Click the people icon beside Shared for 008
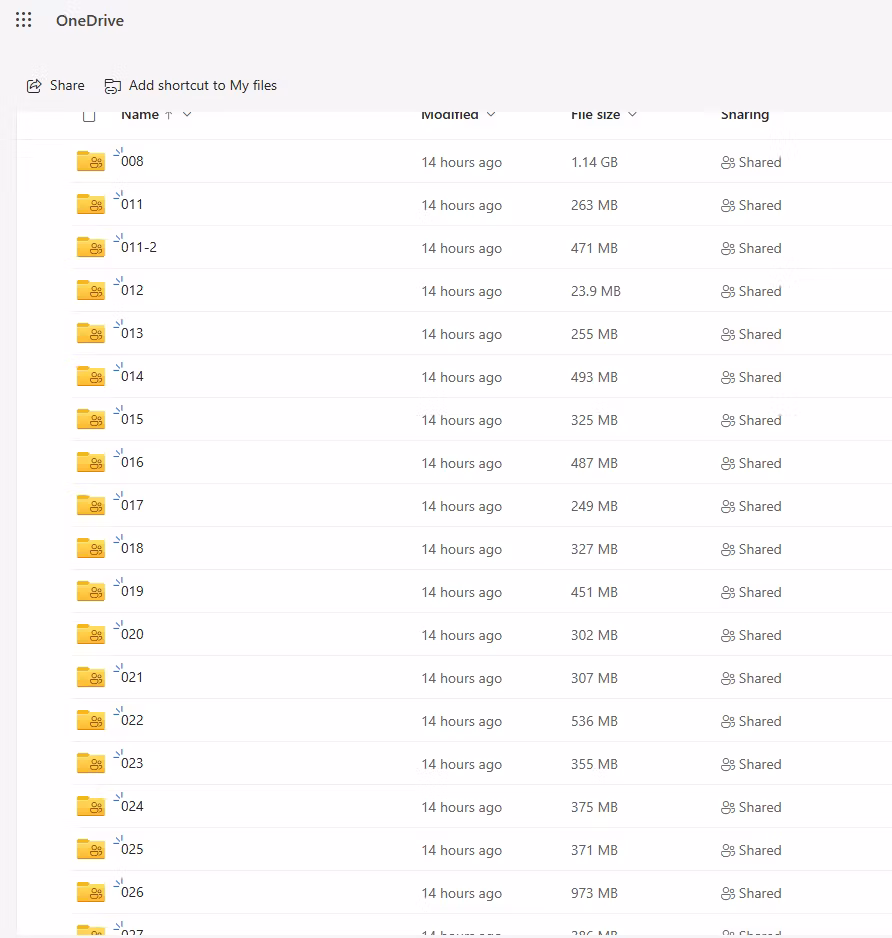 click(727, 163)
